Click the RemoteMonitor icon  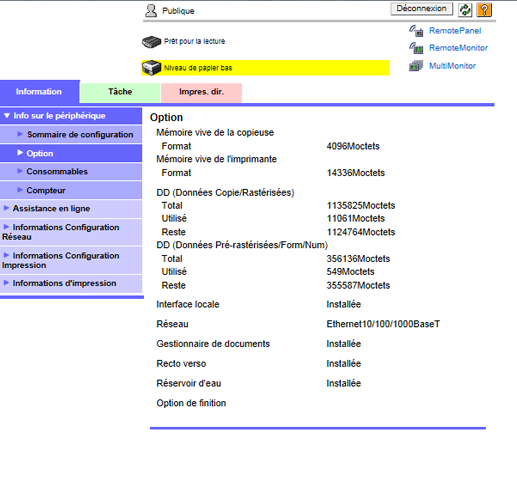click(416, 48)
